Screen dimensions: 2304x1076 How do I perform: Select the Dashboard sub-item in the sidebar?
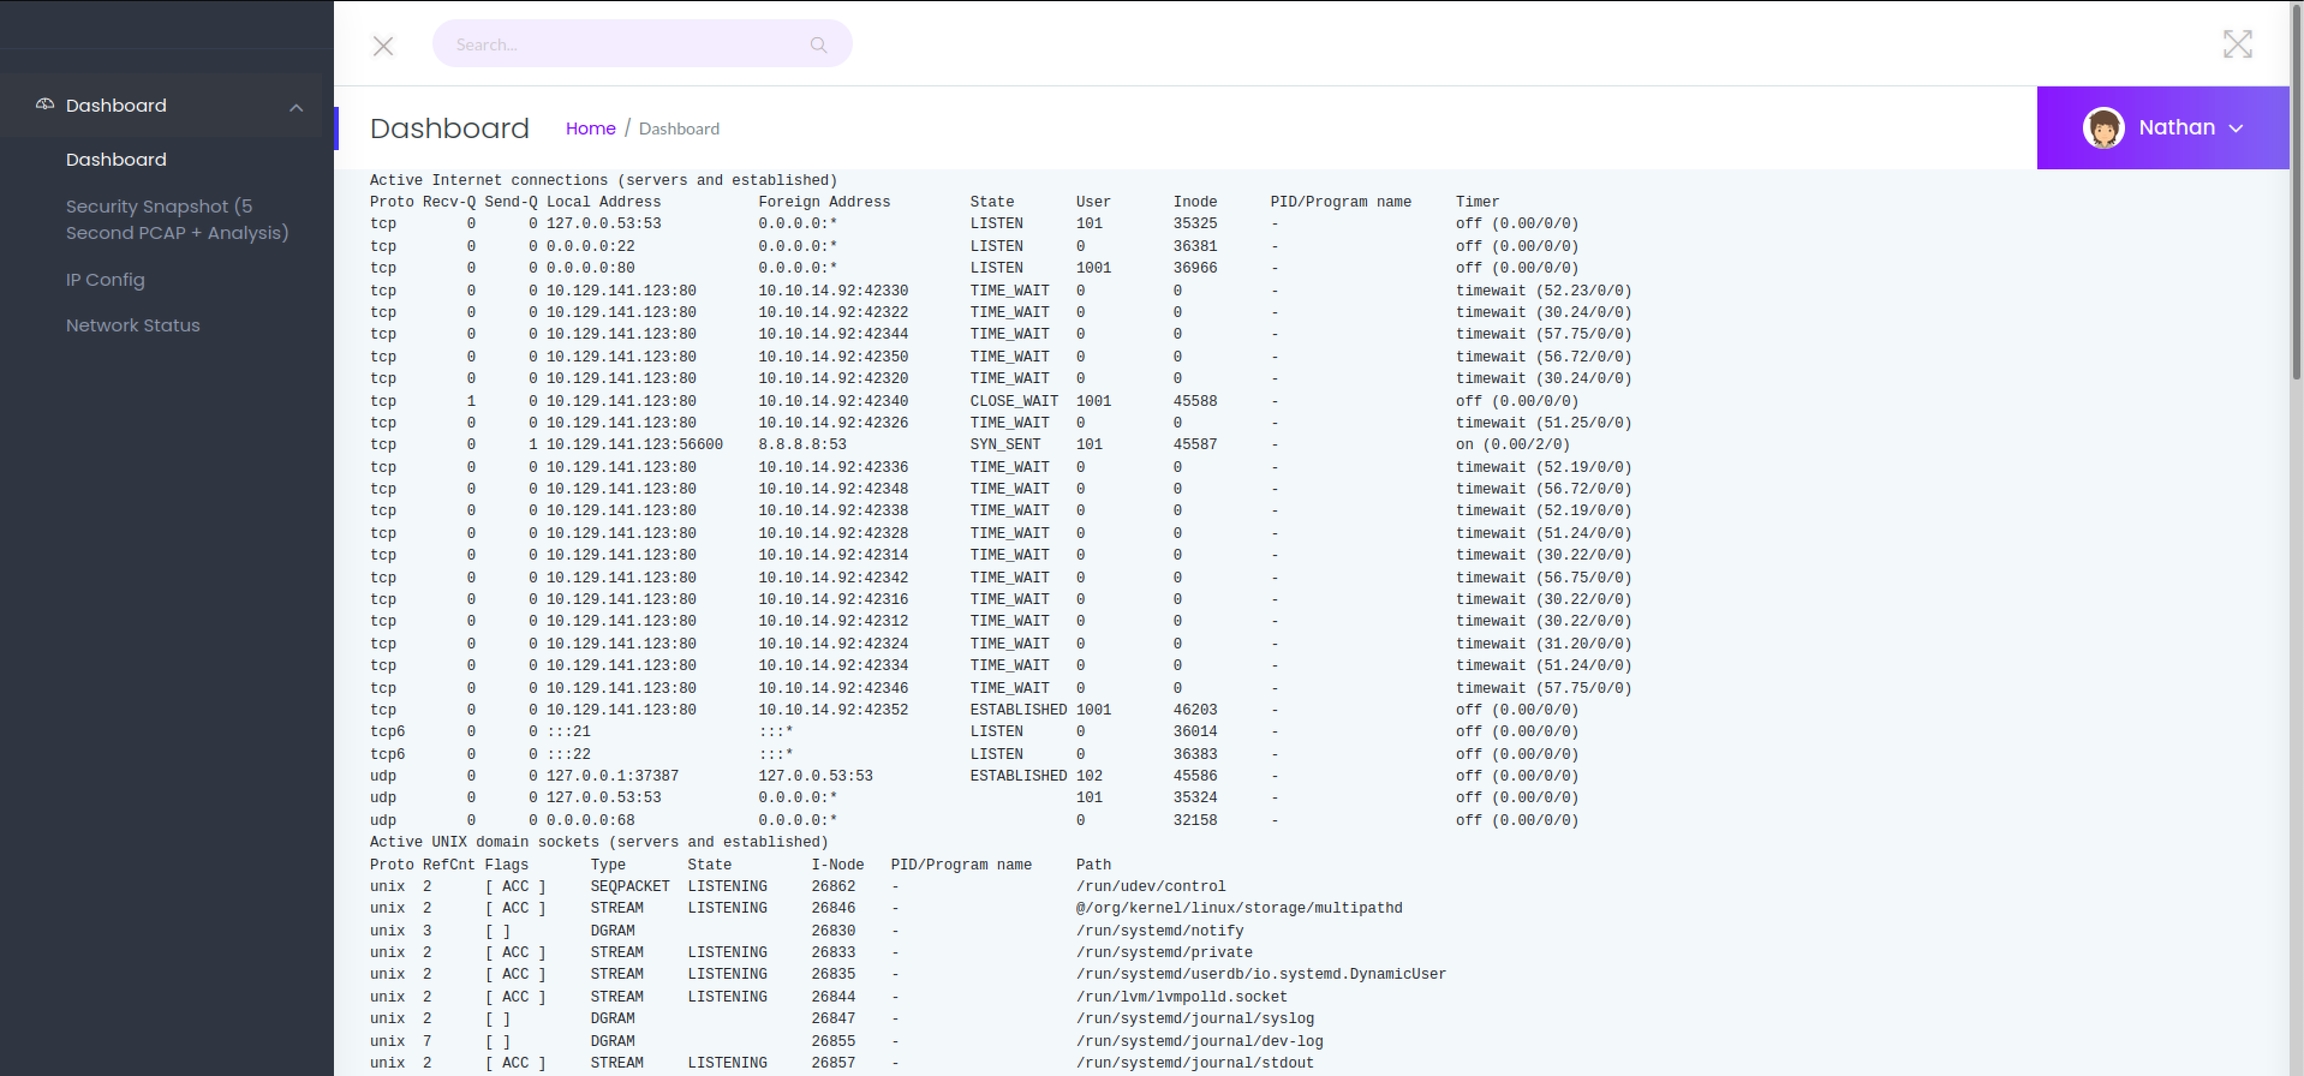116,159
